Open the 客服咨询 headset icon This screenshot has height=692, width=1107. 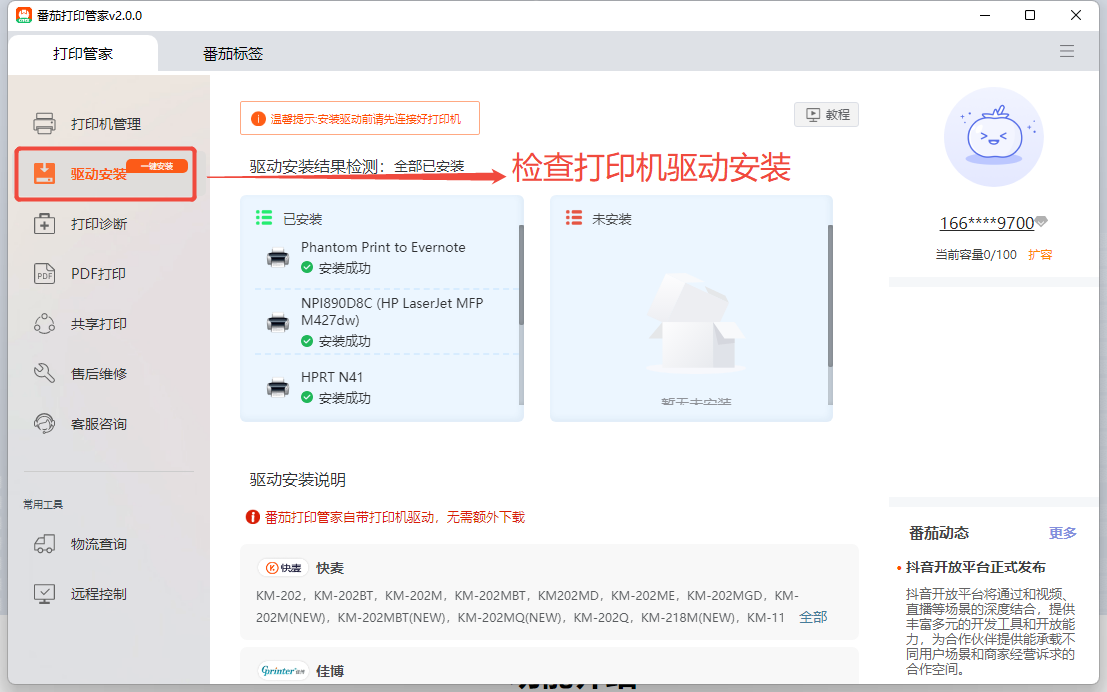click(x=44, y=424)
